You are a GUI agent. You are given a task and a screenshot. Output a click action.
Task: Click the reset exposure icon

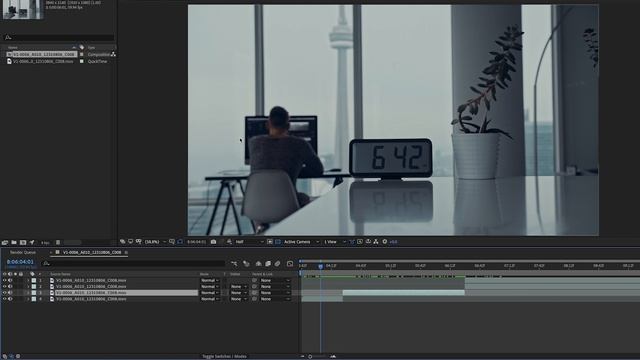click(384, 242)
